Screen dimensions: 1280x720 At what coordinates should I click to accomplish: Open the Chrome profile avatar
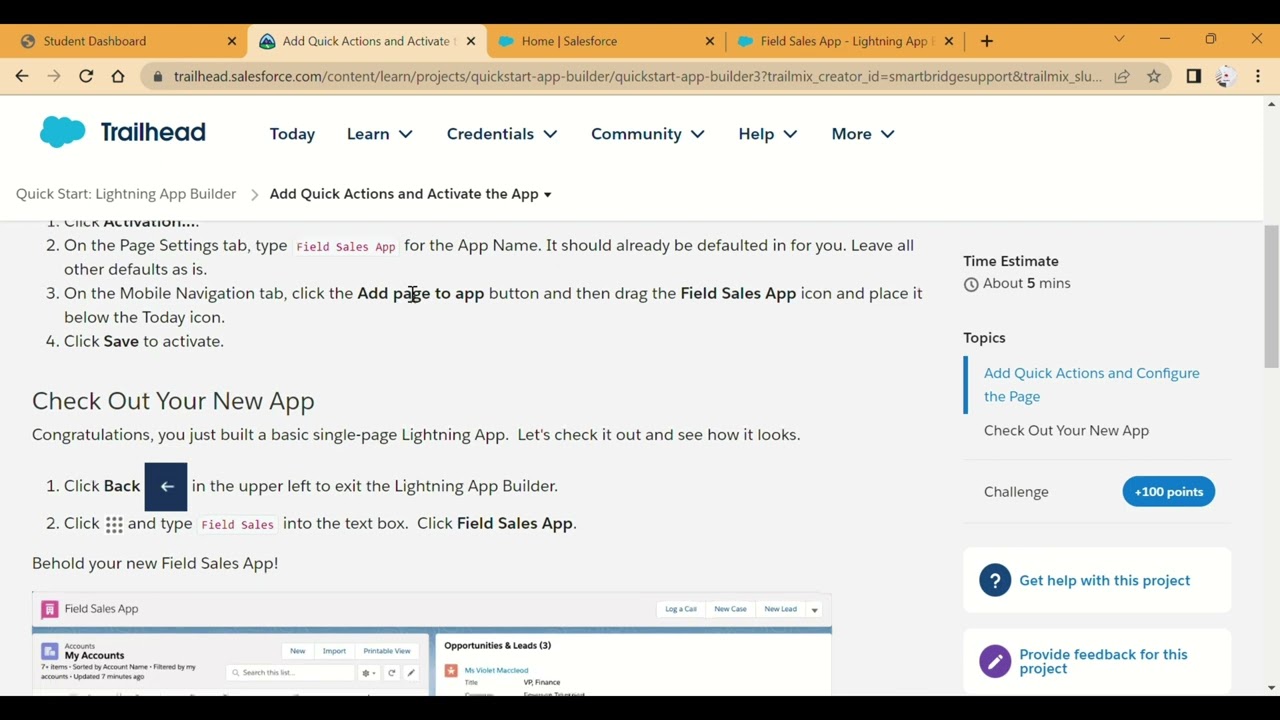1226,76
